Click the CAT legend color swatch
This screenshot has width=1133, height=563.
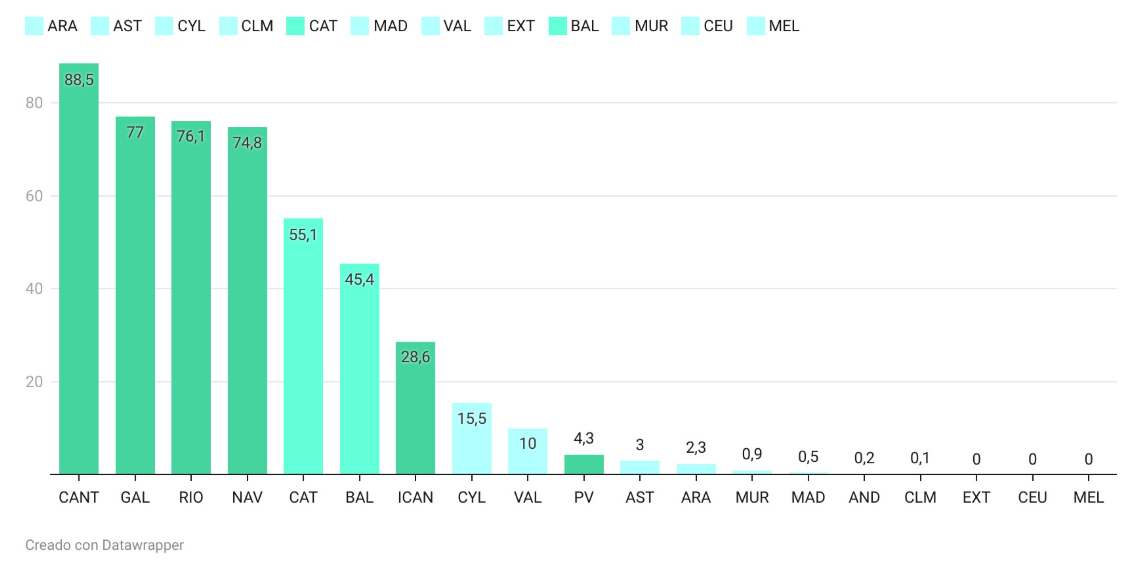pos(295,26)
